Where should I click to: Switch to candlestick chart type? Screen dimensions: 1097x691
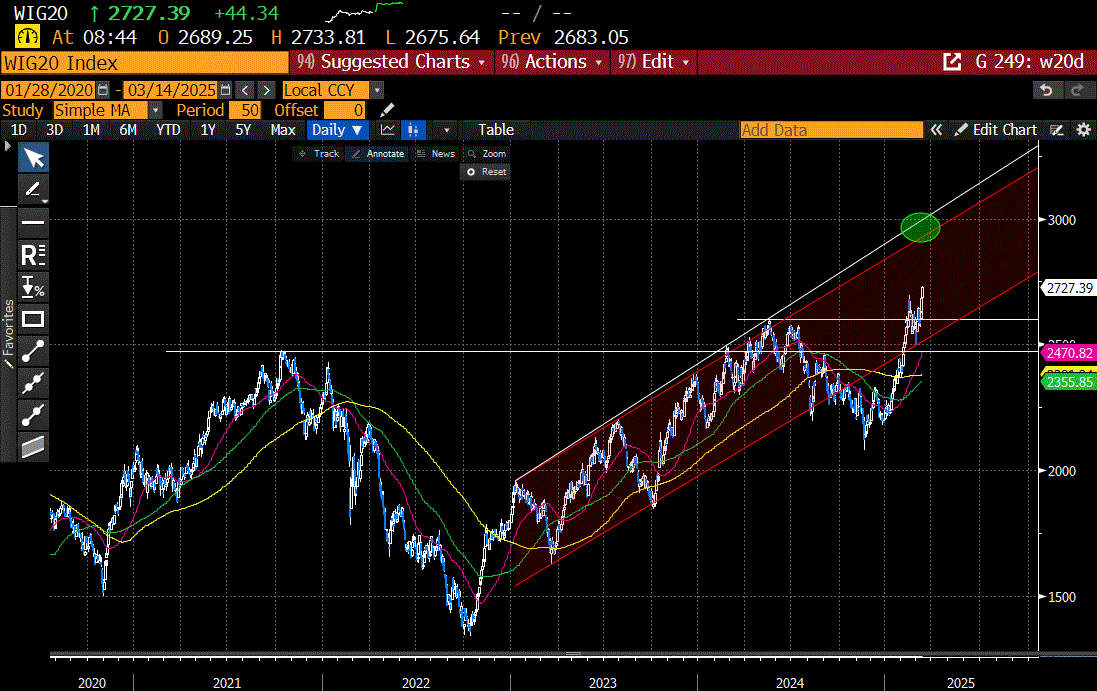[x=413, y=130]
